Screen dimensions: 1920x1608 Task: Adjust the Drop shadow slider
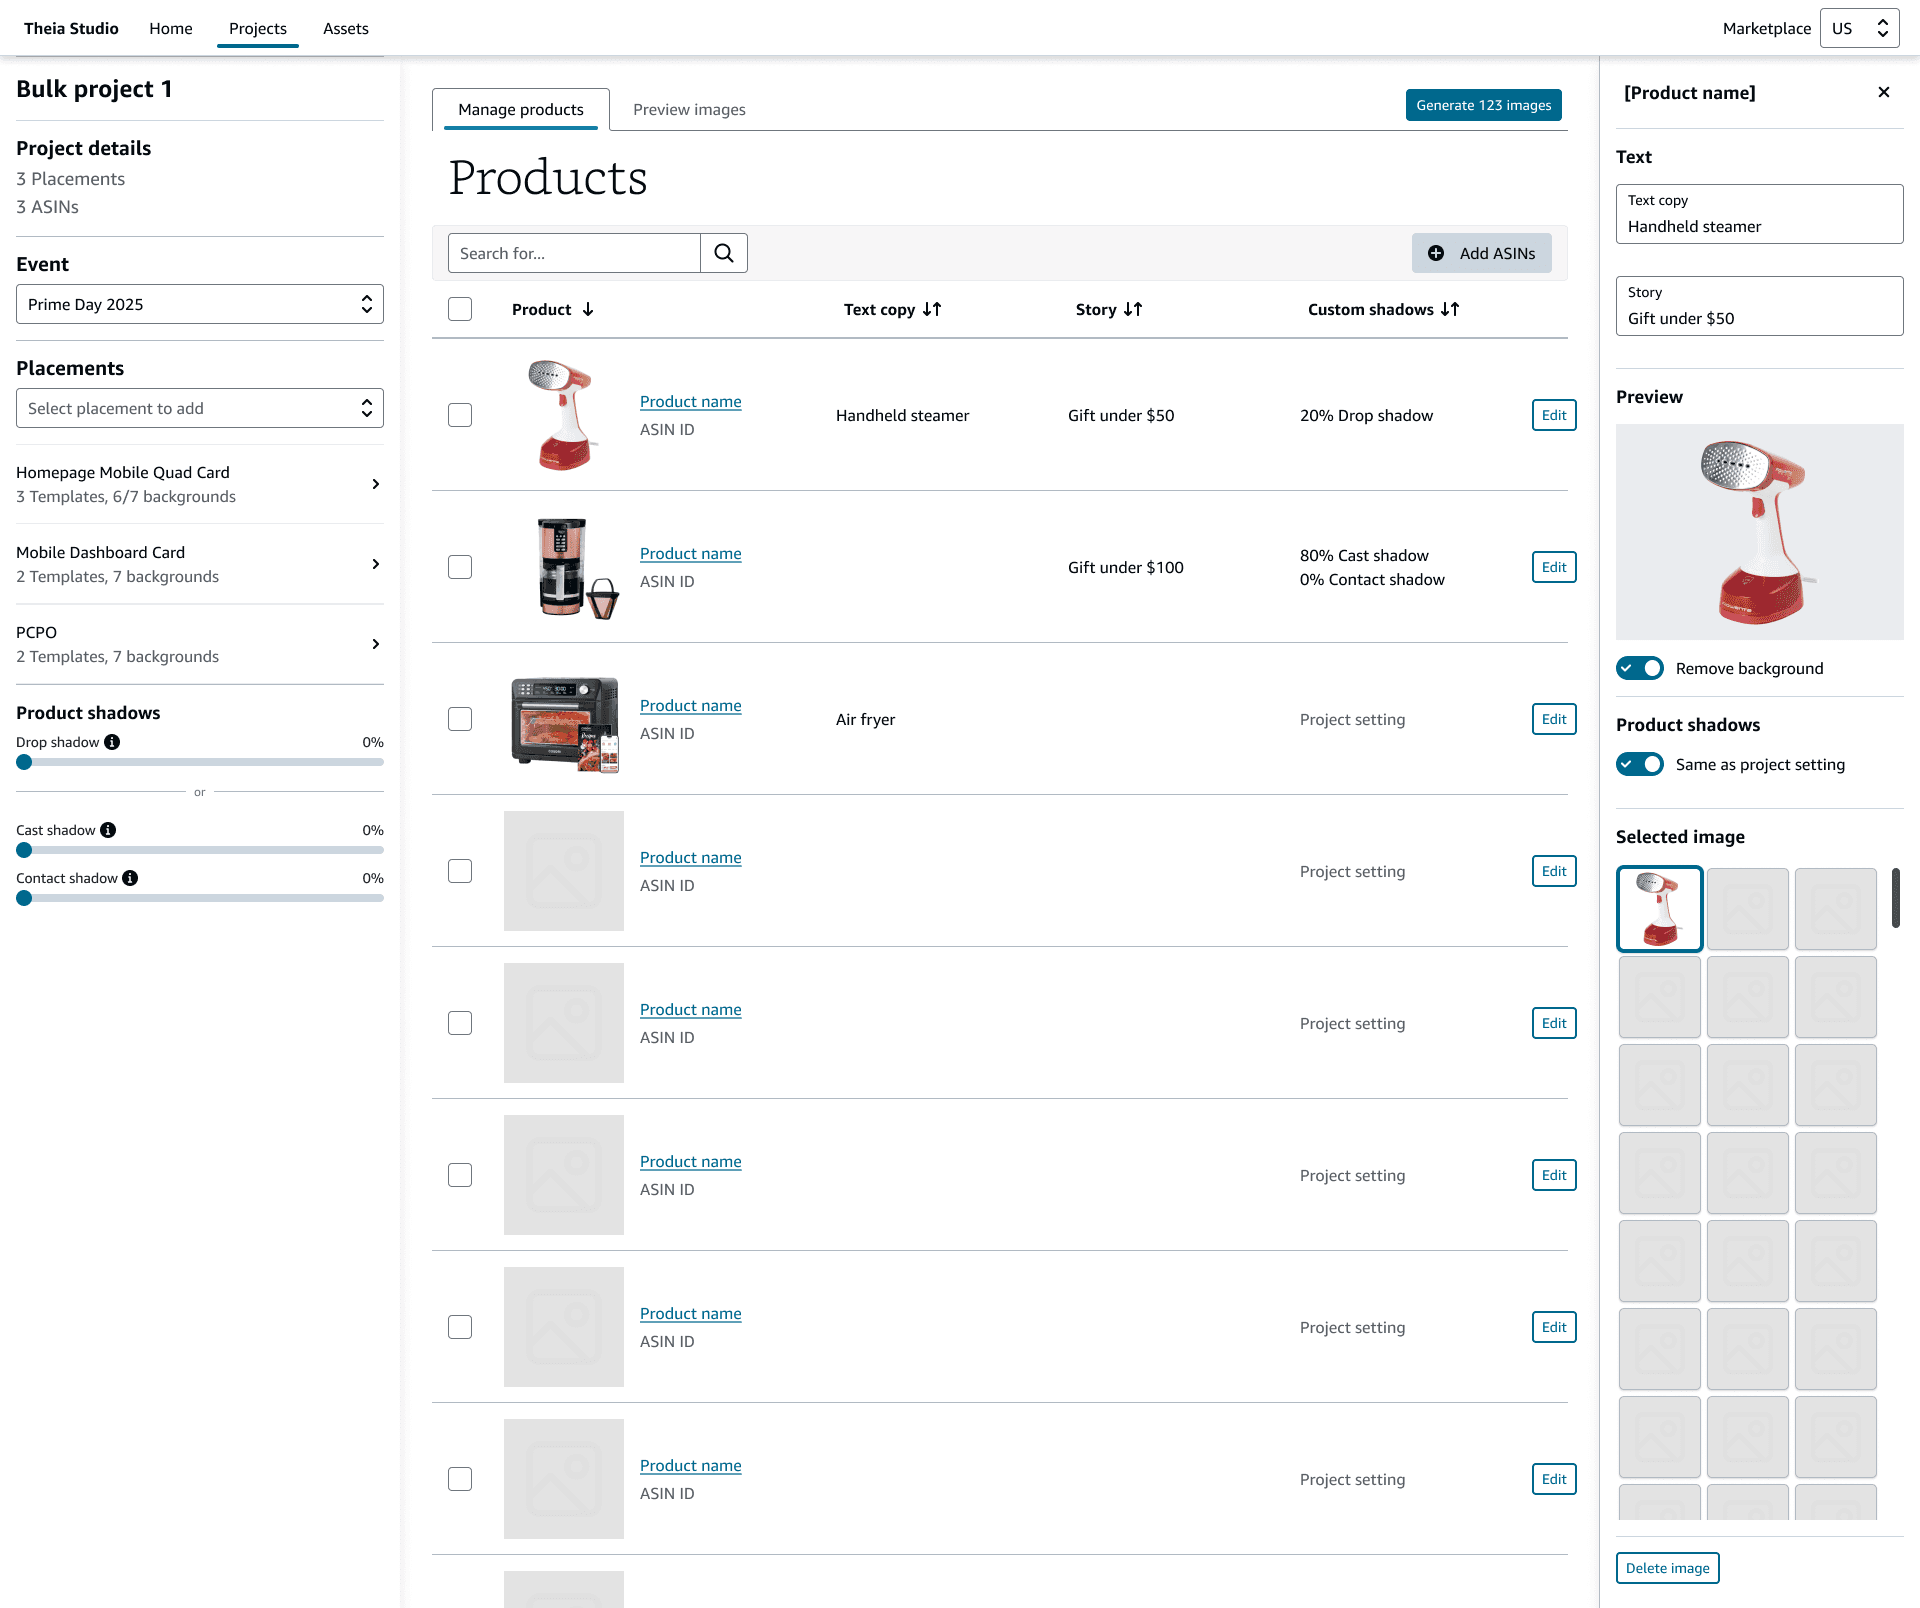[x=200, y=762]
